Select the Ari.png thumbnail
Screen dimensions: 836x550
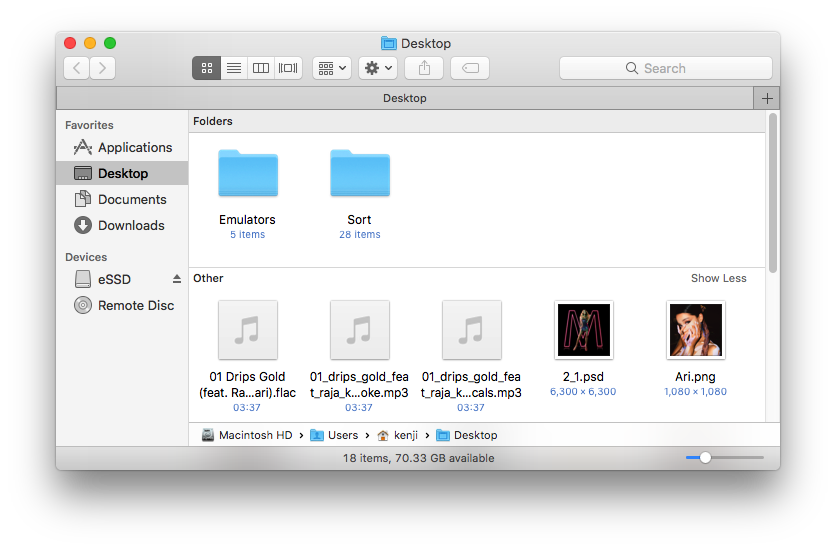pos(696,330)
